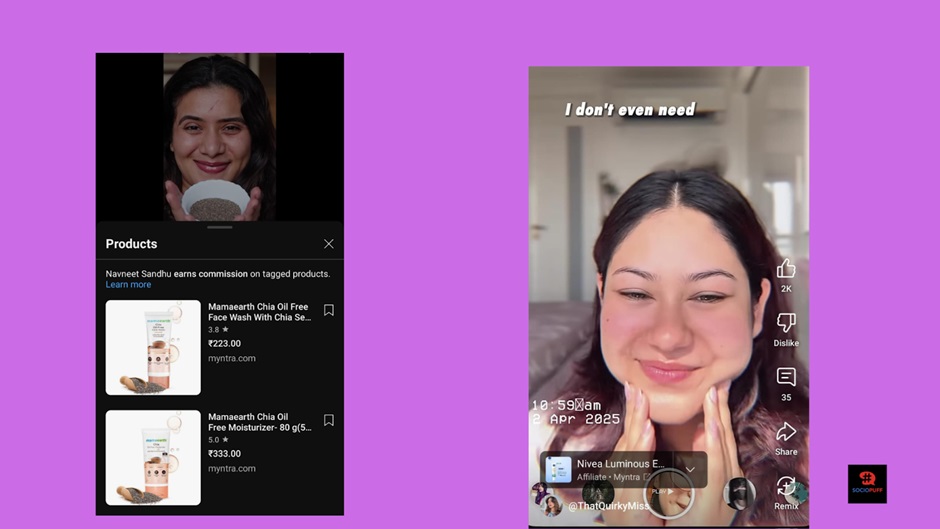The width and height of the screenshot is (940, 529).
Task: Open the Learn more link
Action: click(x=128, y=285)
